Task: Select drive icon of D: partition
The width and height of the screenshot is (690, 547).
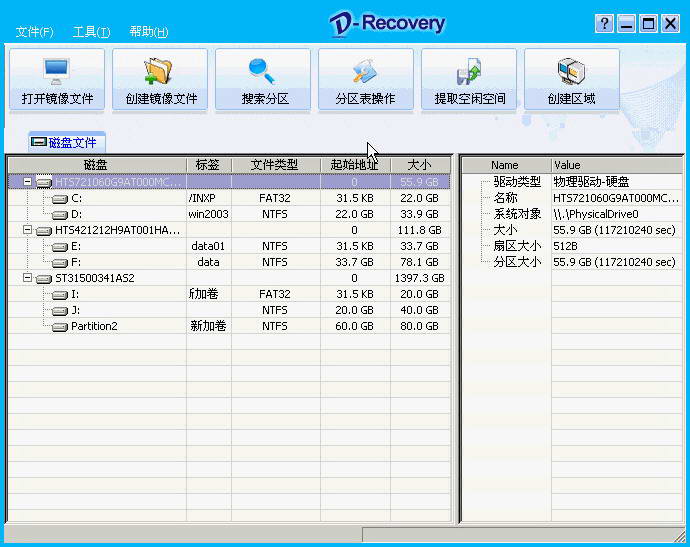Action: click(60, 215)
